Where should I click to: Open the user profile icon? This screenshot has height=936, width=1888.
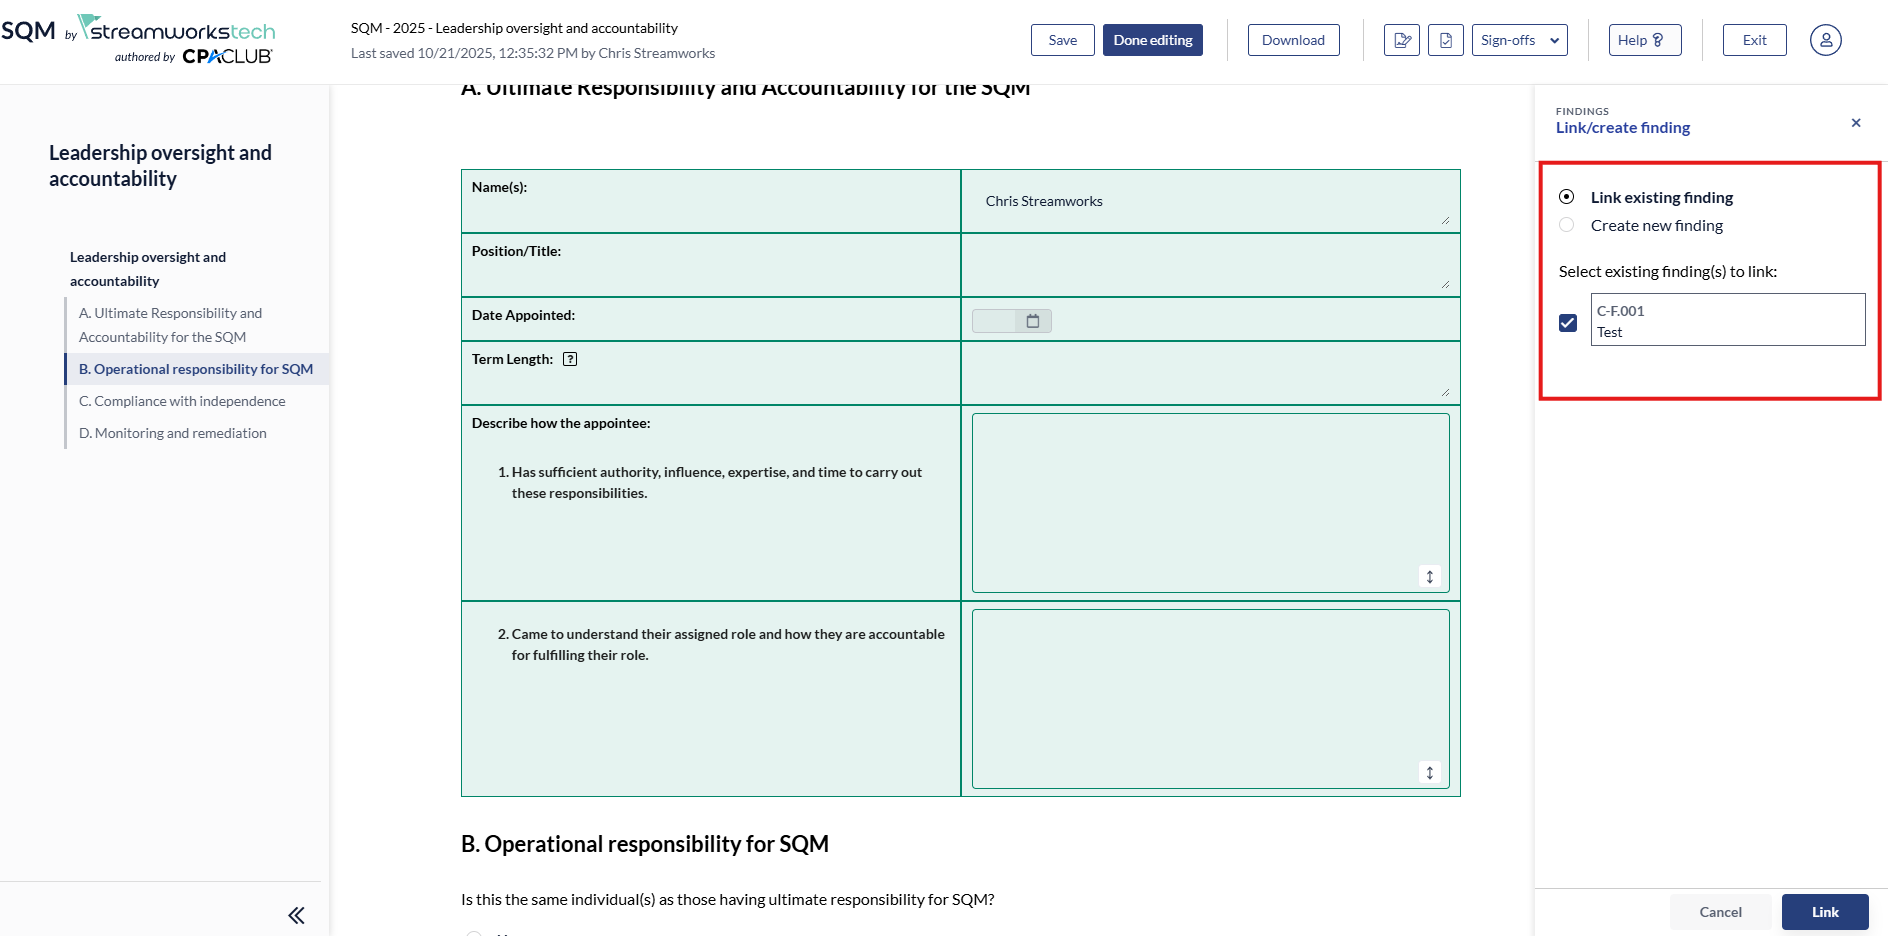tap(1825, 40)
